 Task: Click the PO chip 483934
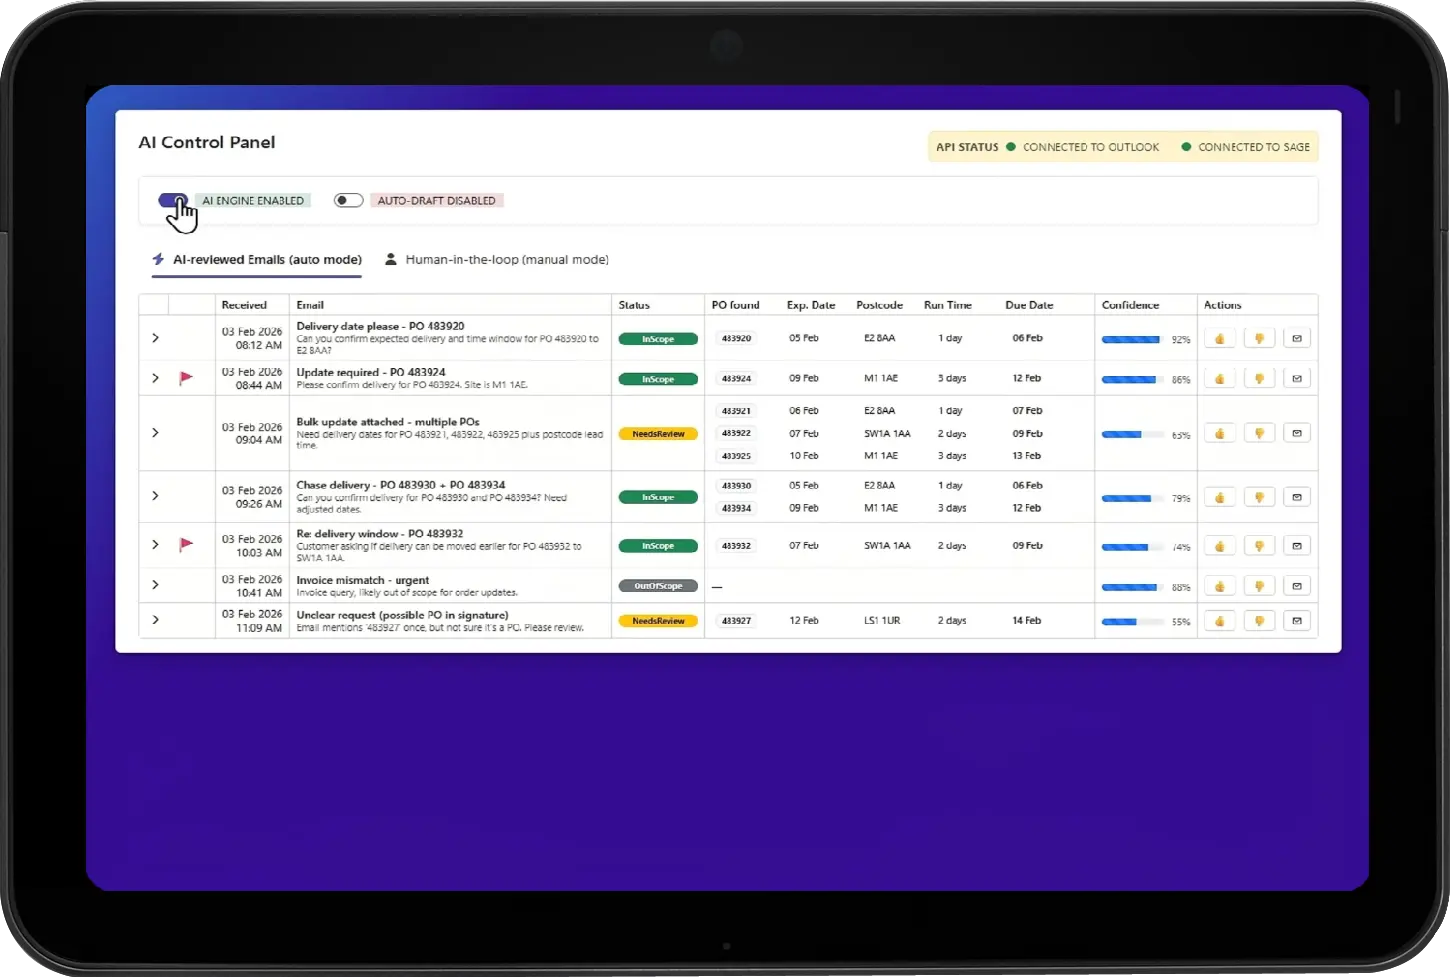pos(736,508)
